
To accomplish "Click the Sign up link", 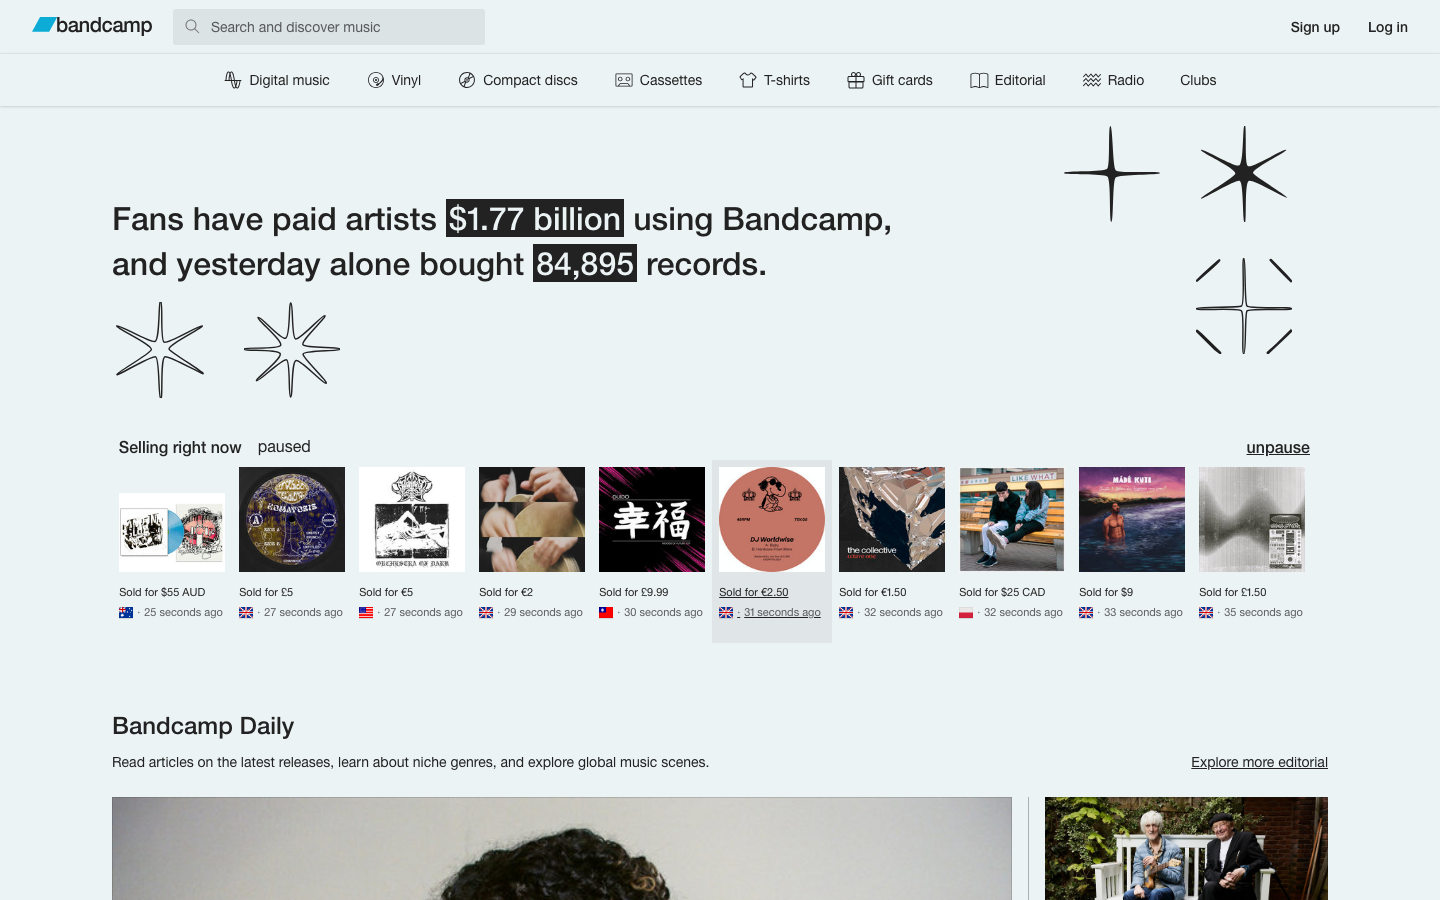I will [1315, 27].
